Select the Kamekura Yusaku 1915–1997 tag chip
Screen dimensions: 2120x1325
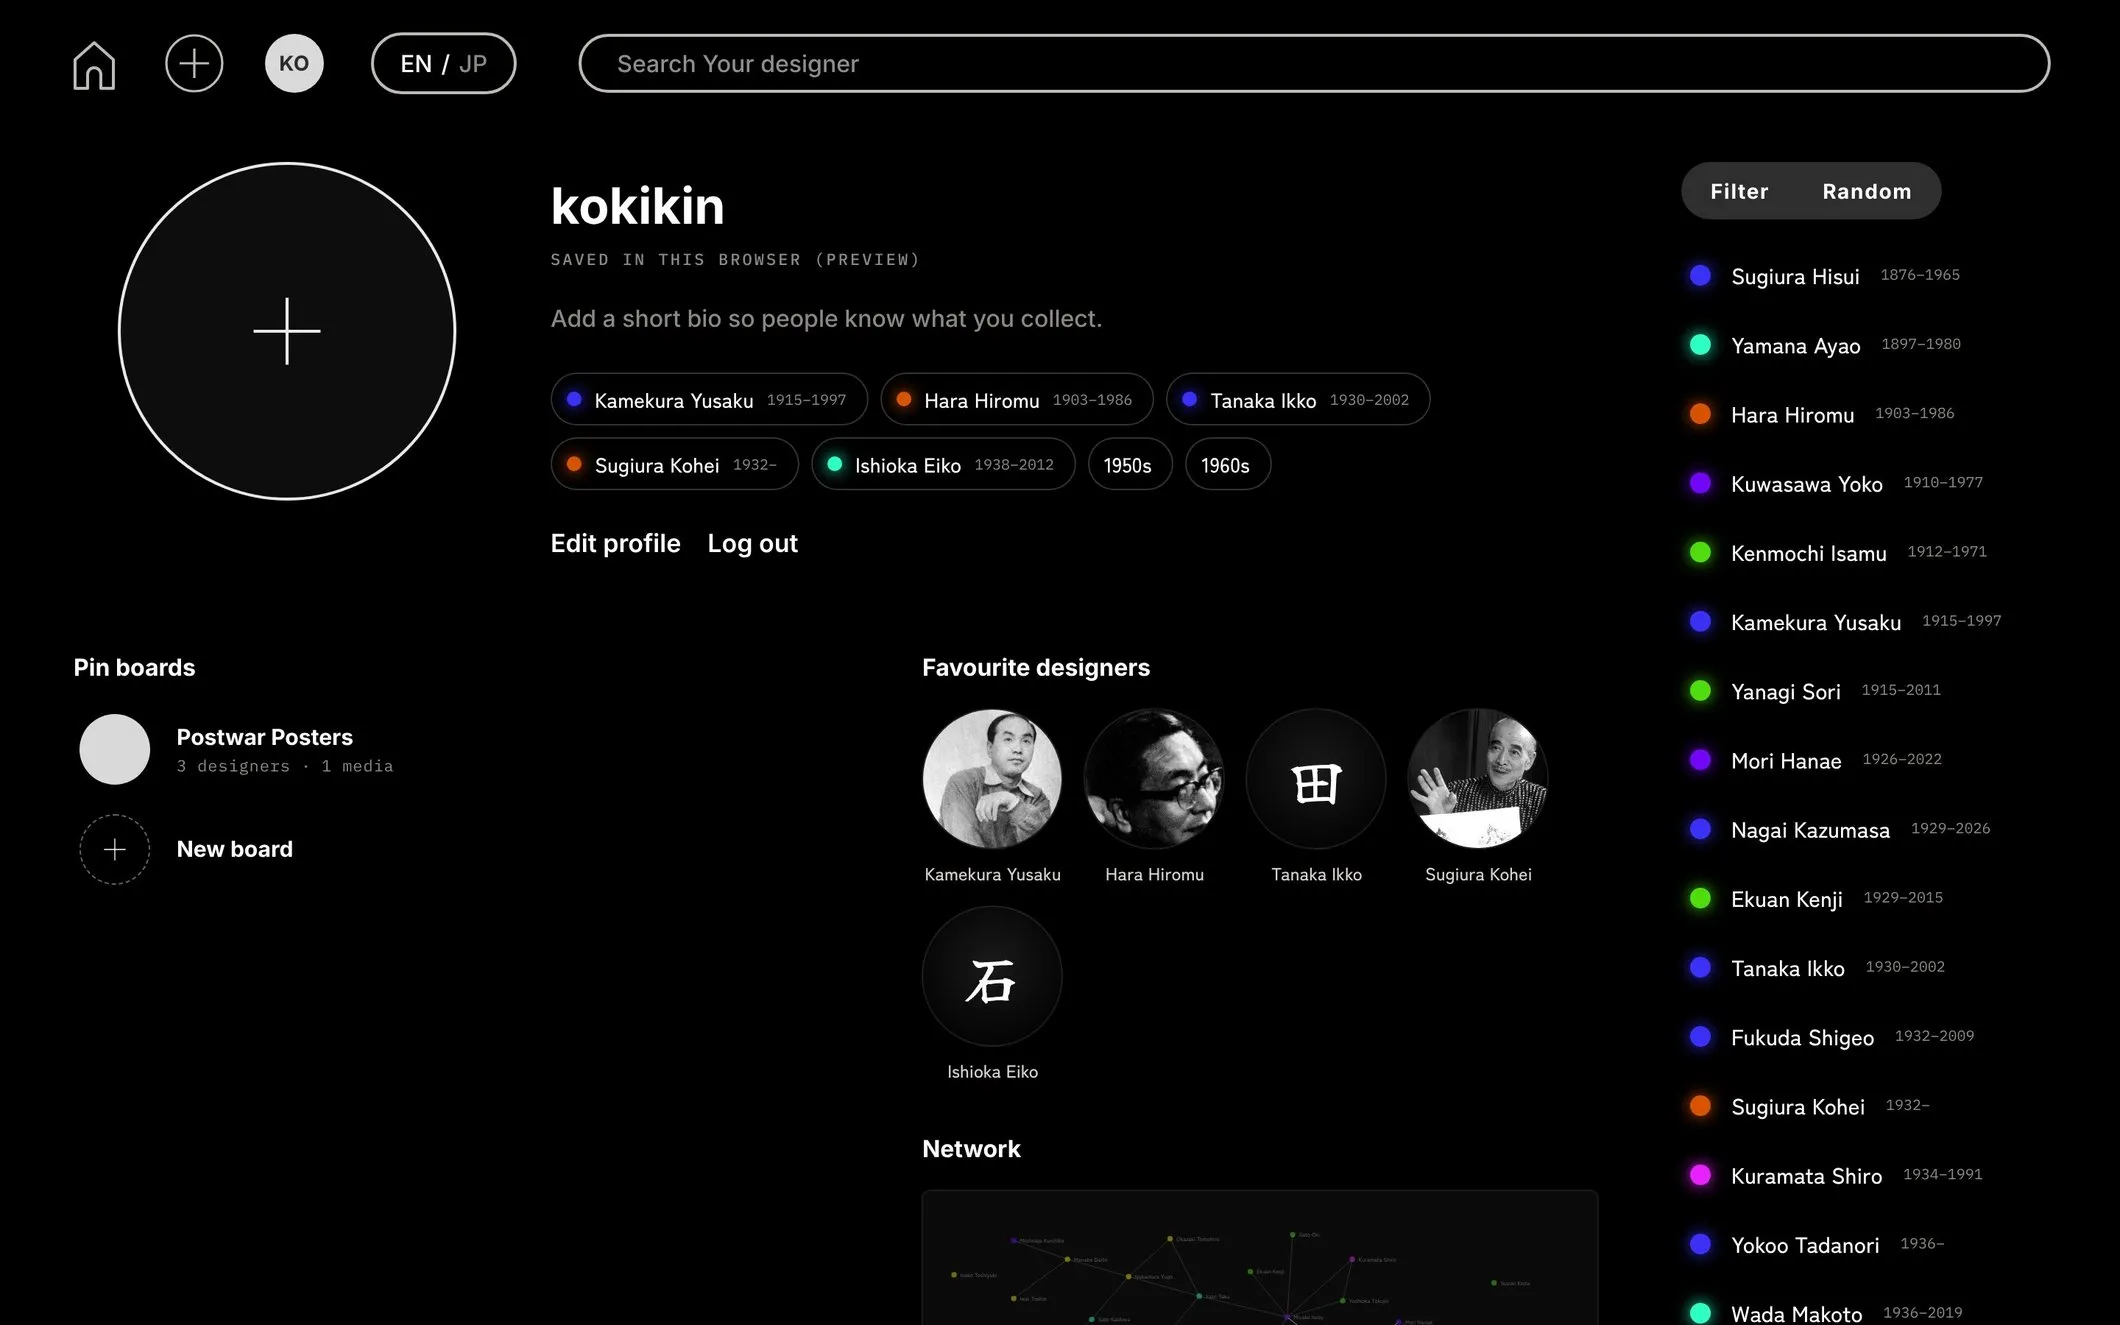[709, 400]
